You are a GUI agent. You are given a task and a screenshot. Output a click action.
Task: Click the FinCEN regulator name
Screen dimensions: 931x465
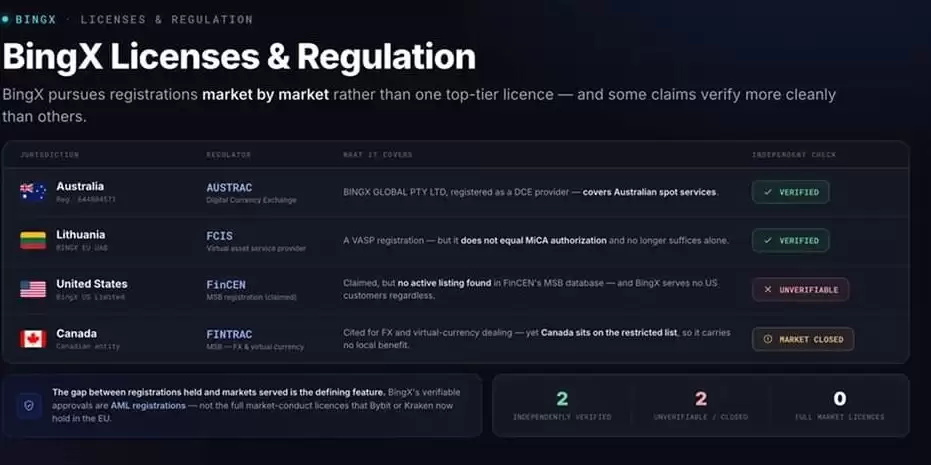coord(226,285)
